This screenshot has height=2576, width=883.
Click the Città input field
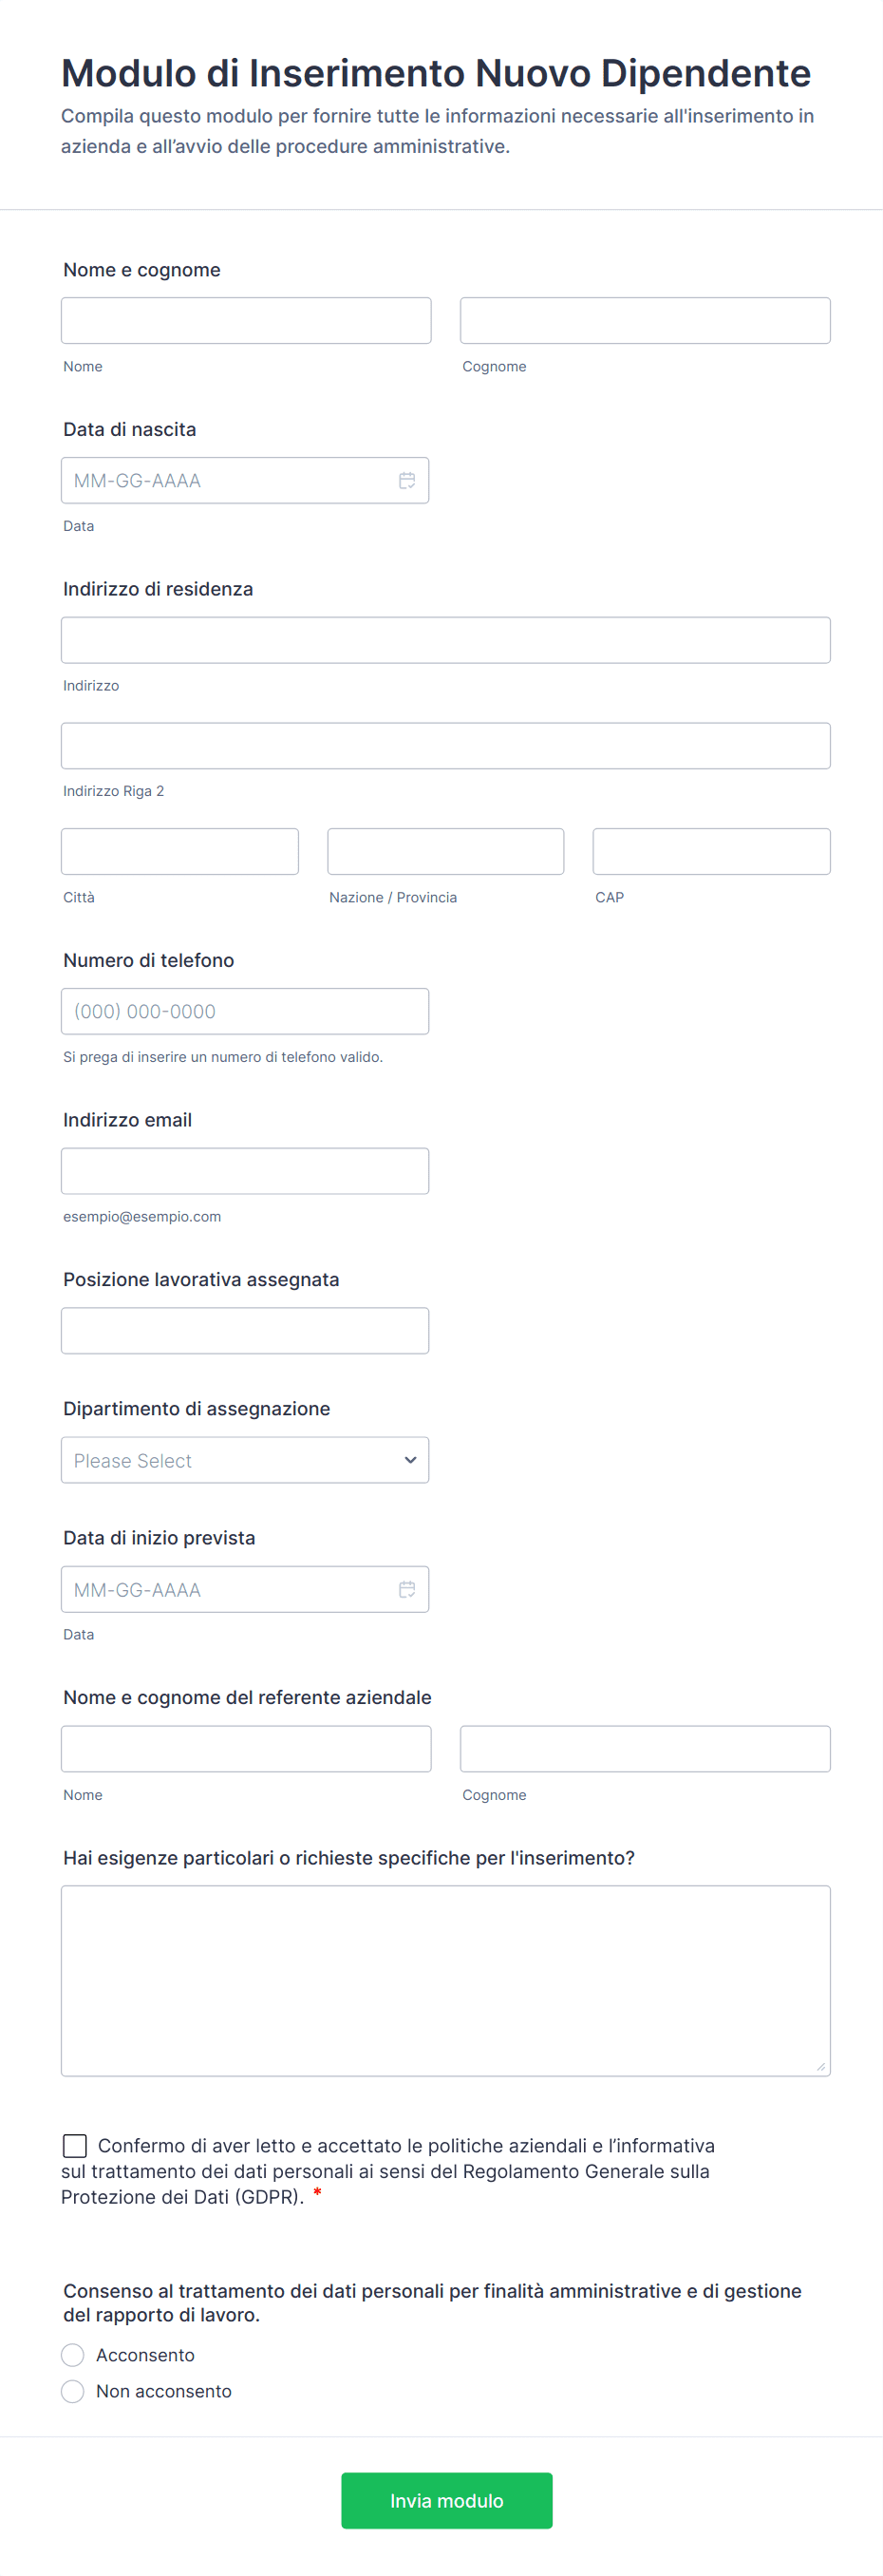point(180,852)
